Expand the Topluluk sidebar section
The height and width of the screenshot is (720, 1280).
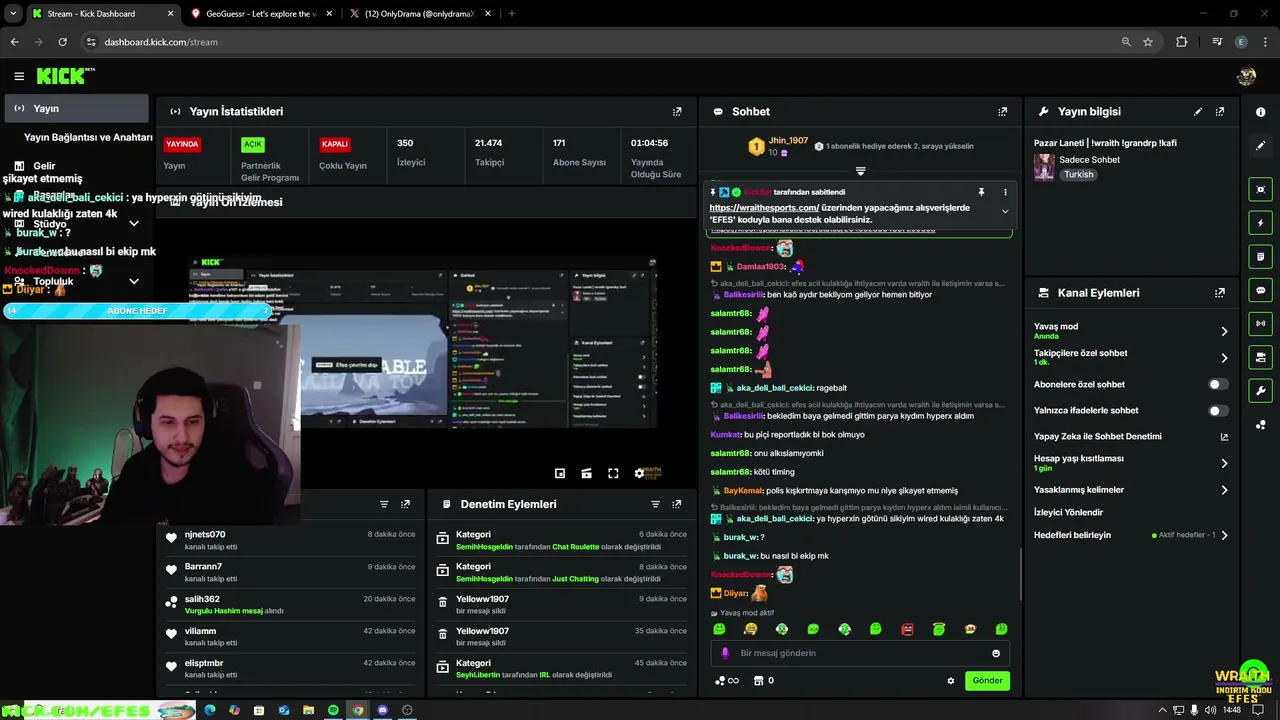click(x=134, y=282)
